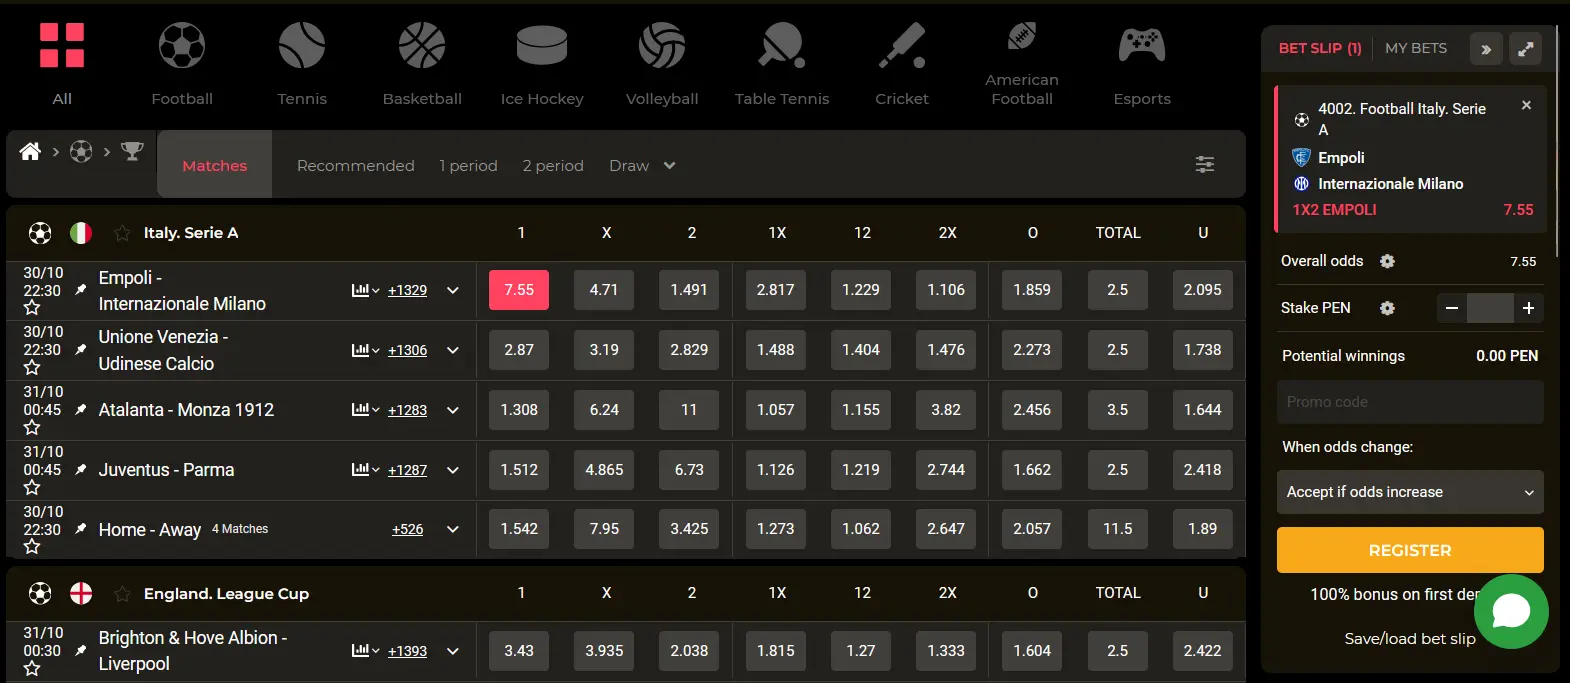Viewport: 1570px width, 683px height.
Task: Select Atalanta win odds 1.308
Action: tap(519, 410)
